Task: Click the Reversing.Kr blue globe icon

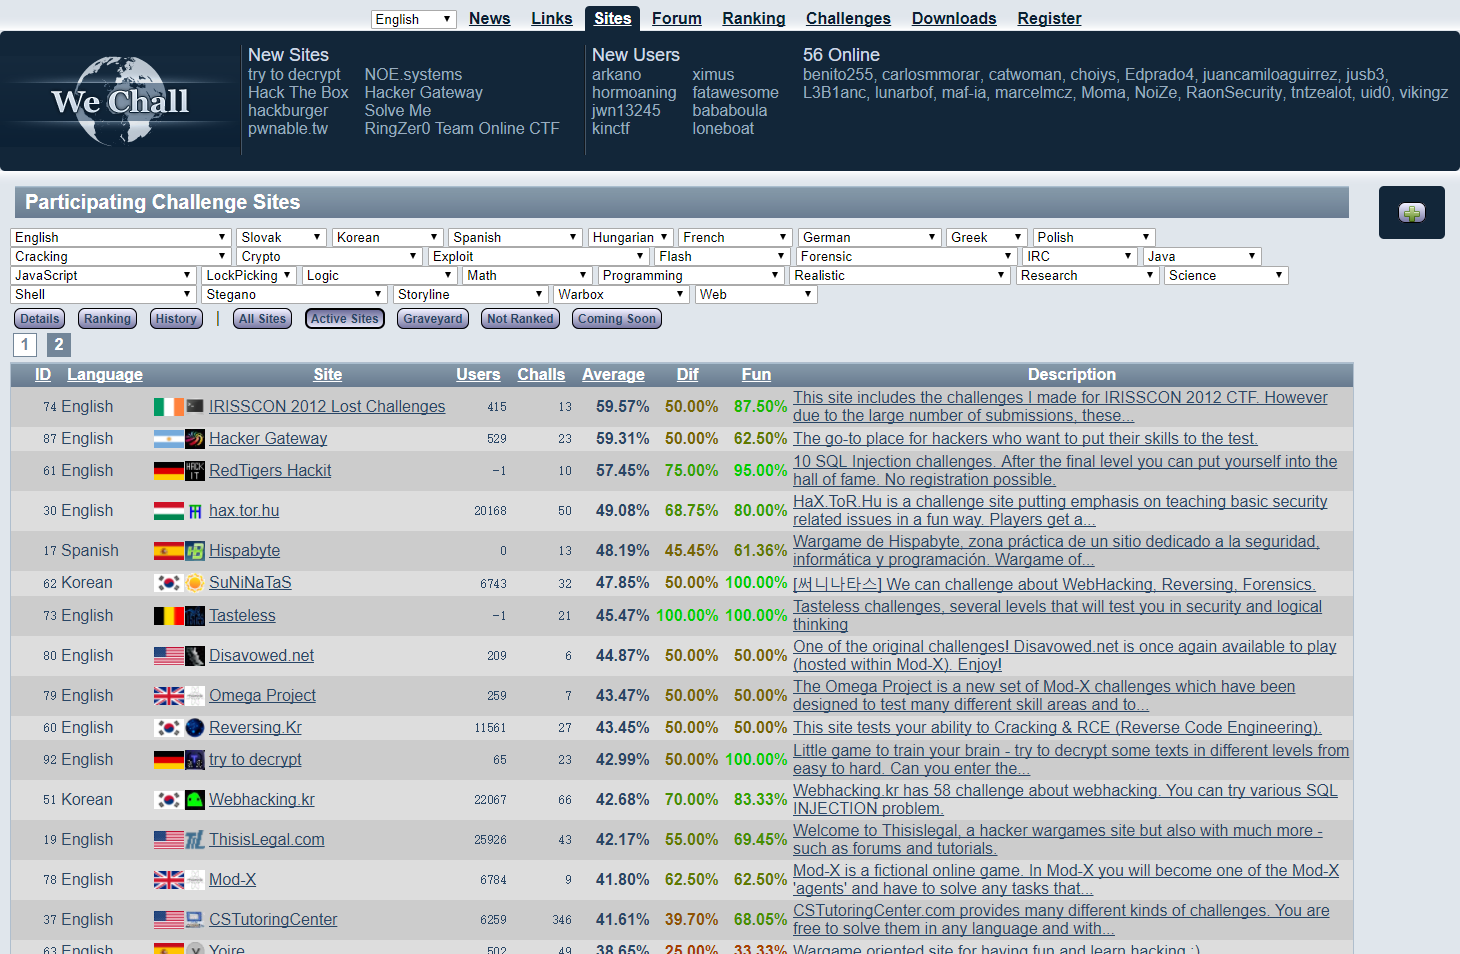Action: (x=195, y=727)
